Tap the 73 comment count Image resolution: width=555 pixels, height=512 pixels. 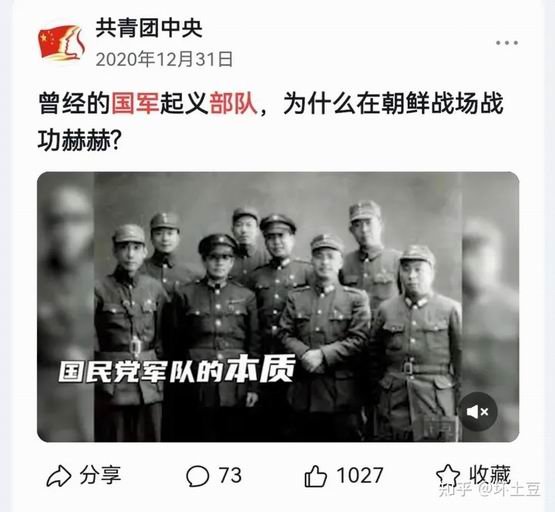click(230, 475)
